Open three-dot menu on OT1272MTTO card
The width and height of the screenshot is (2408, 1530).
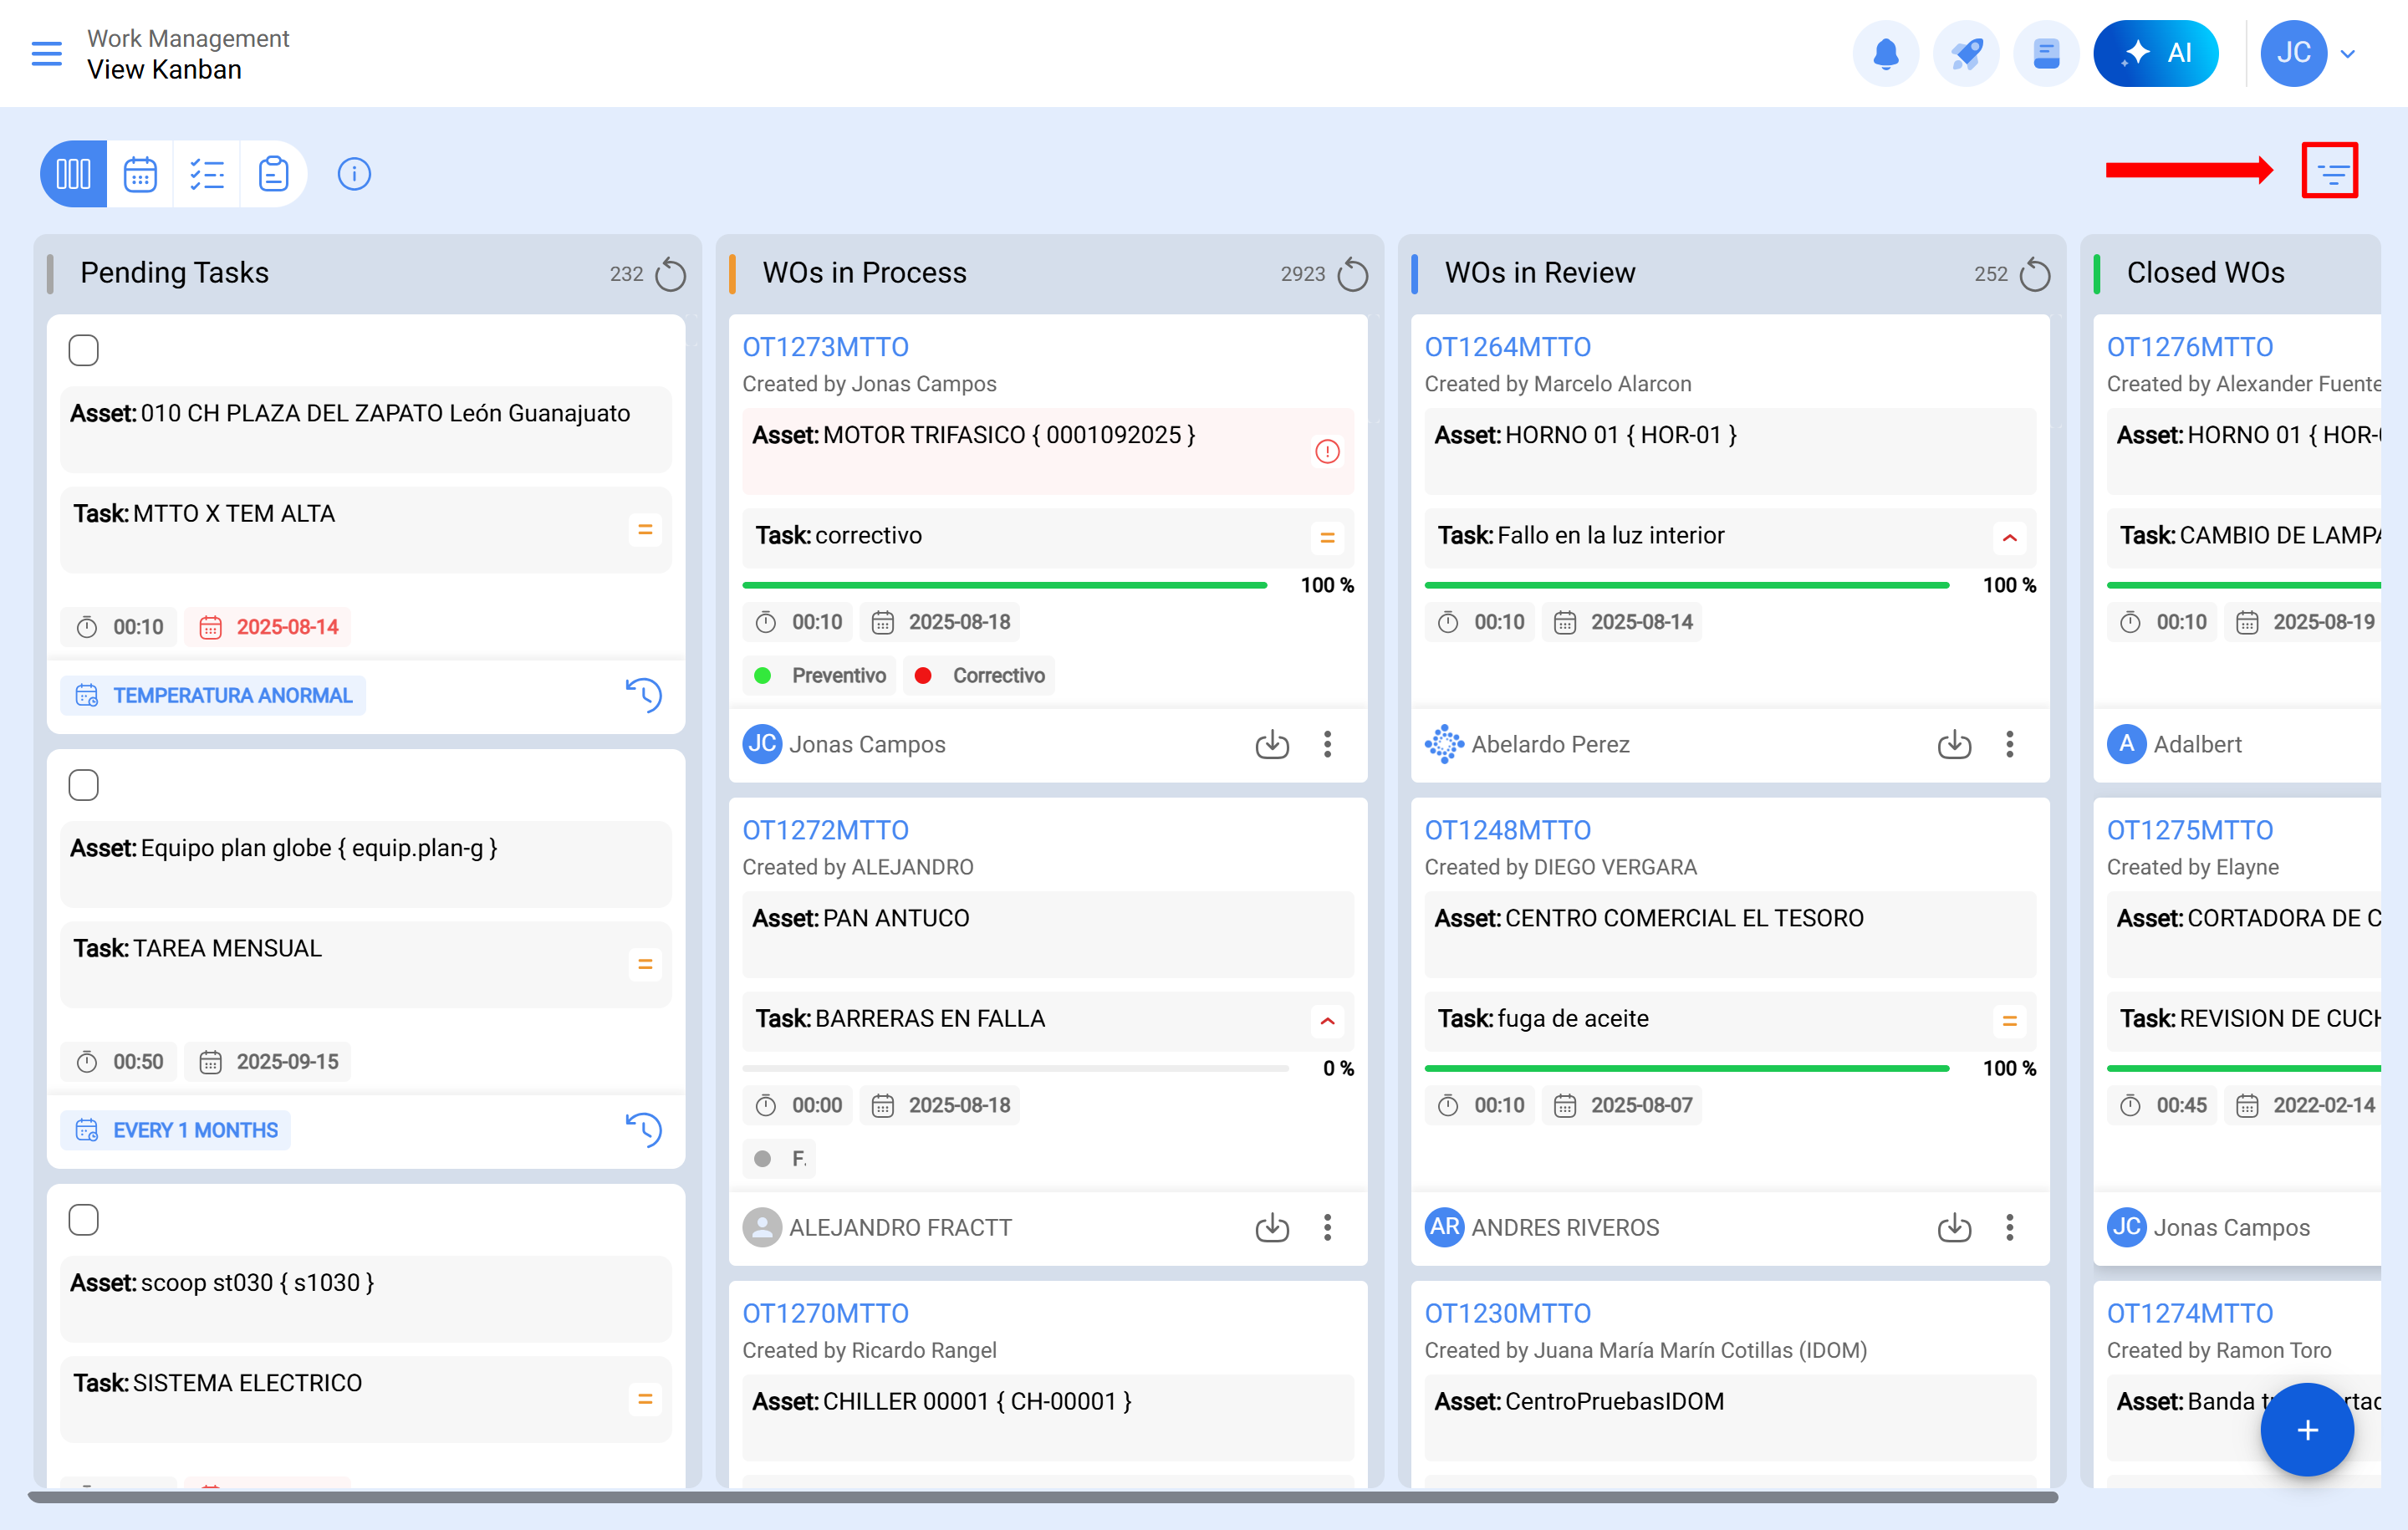pos(1327,1227)
